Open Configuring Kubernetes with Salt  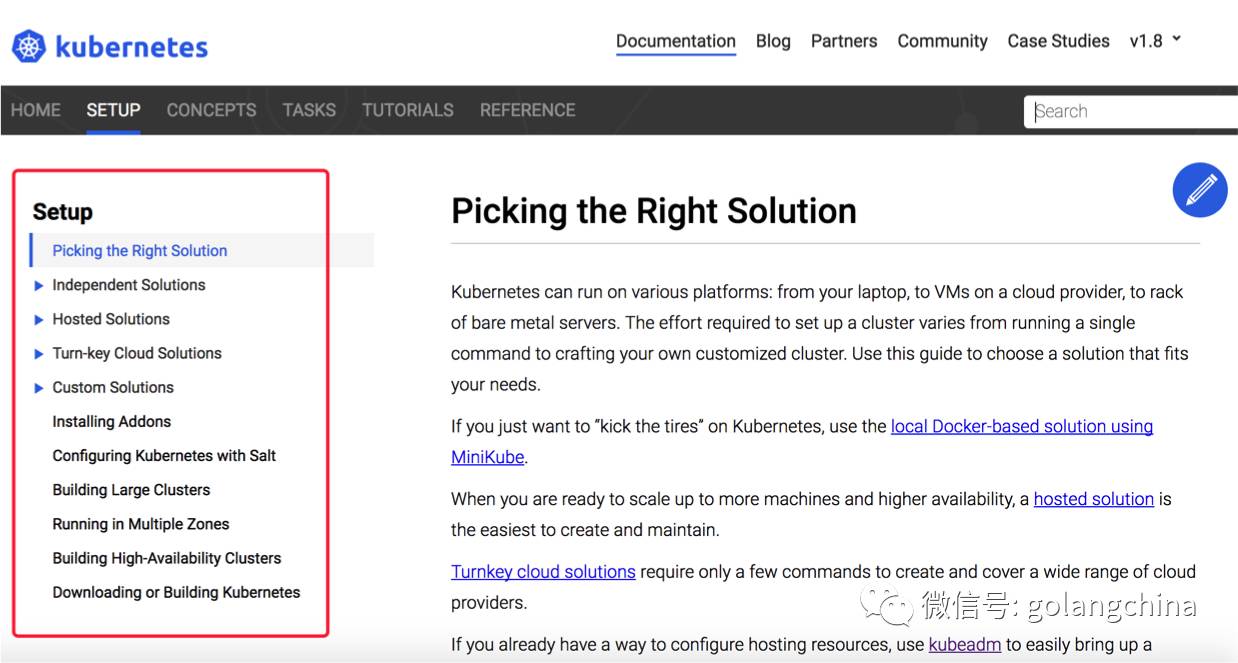point(164,456)
